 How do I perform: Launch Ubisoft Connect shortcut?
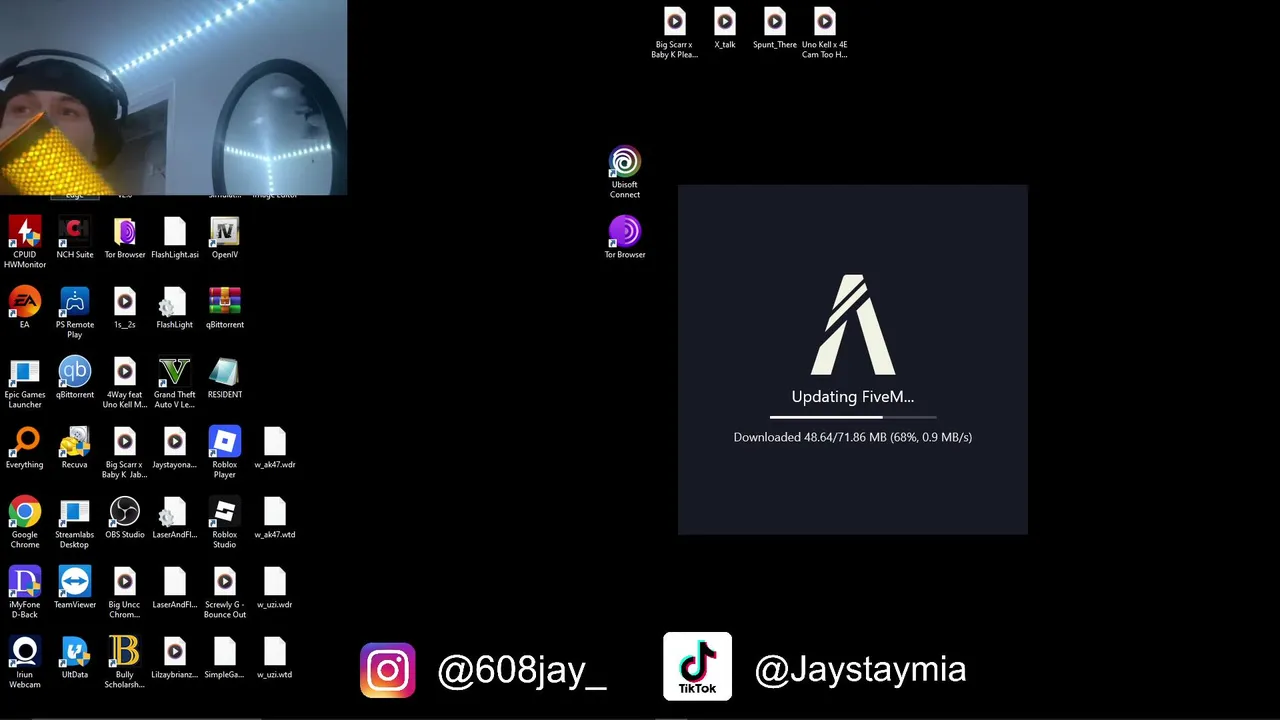tap(625, 172)
